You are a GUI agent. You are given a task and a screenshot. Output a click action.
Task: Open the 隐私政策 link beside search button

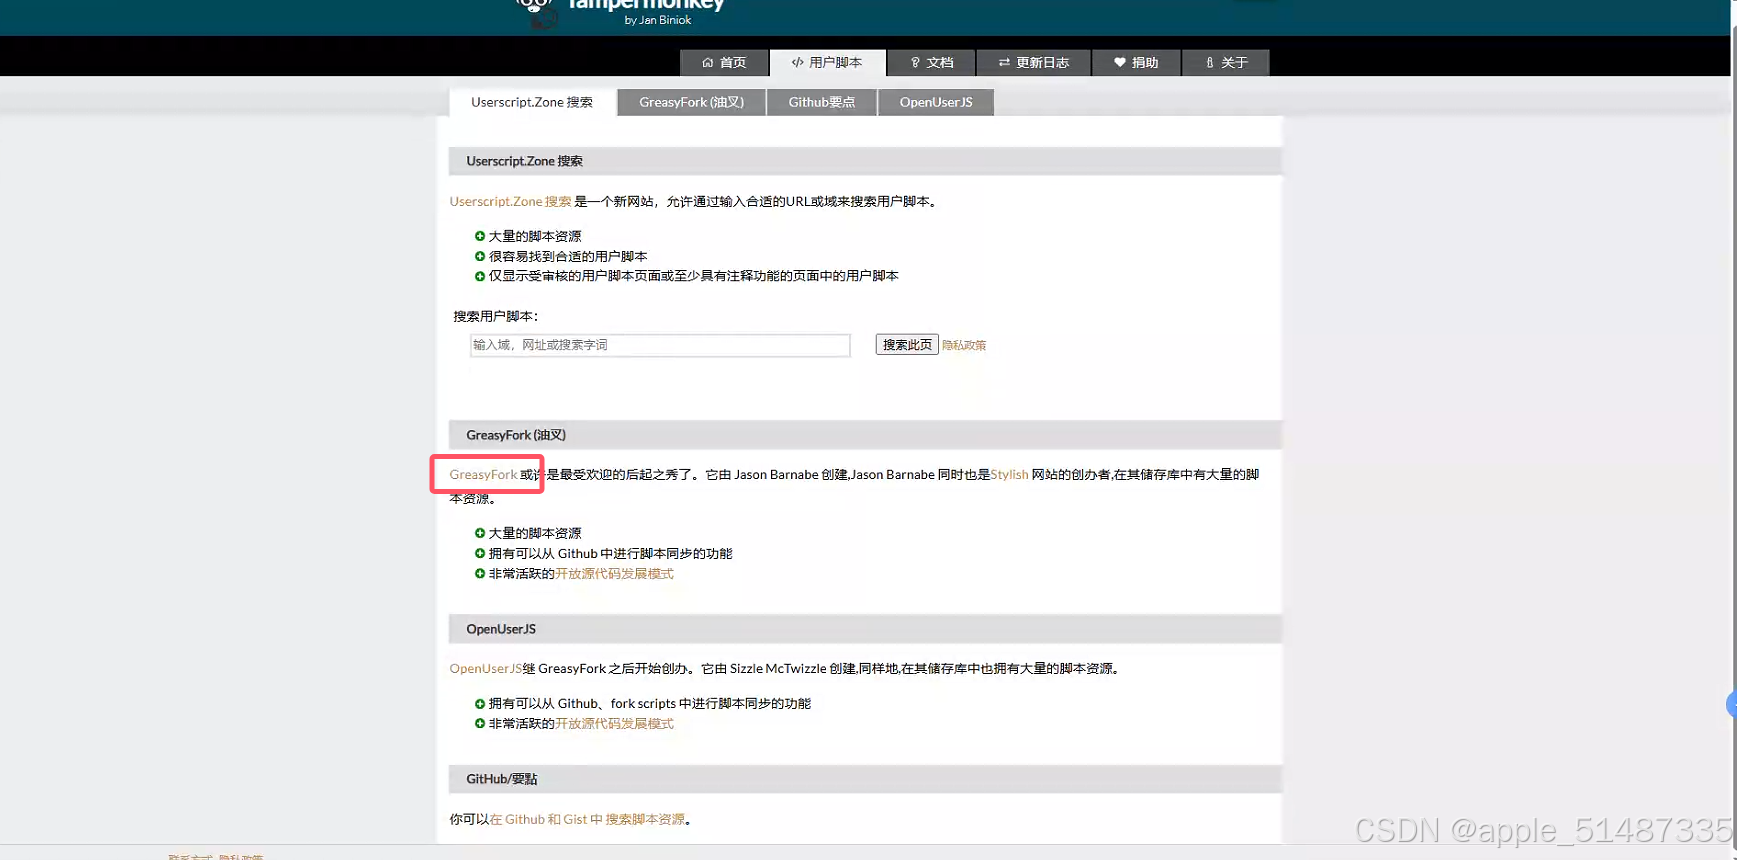964,345
